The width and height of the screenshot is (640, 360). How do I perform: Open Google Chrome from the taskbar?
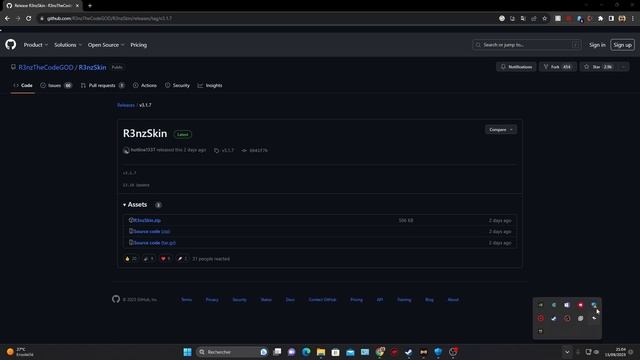click(380, 352)
